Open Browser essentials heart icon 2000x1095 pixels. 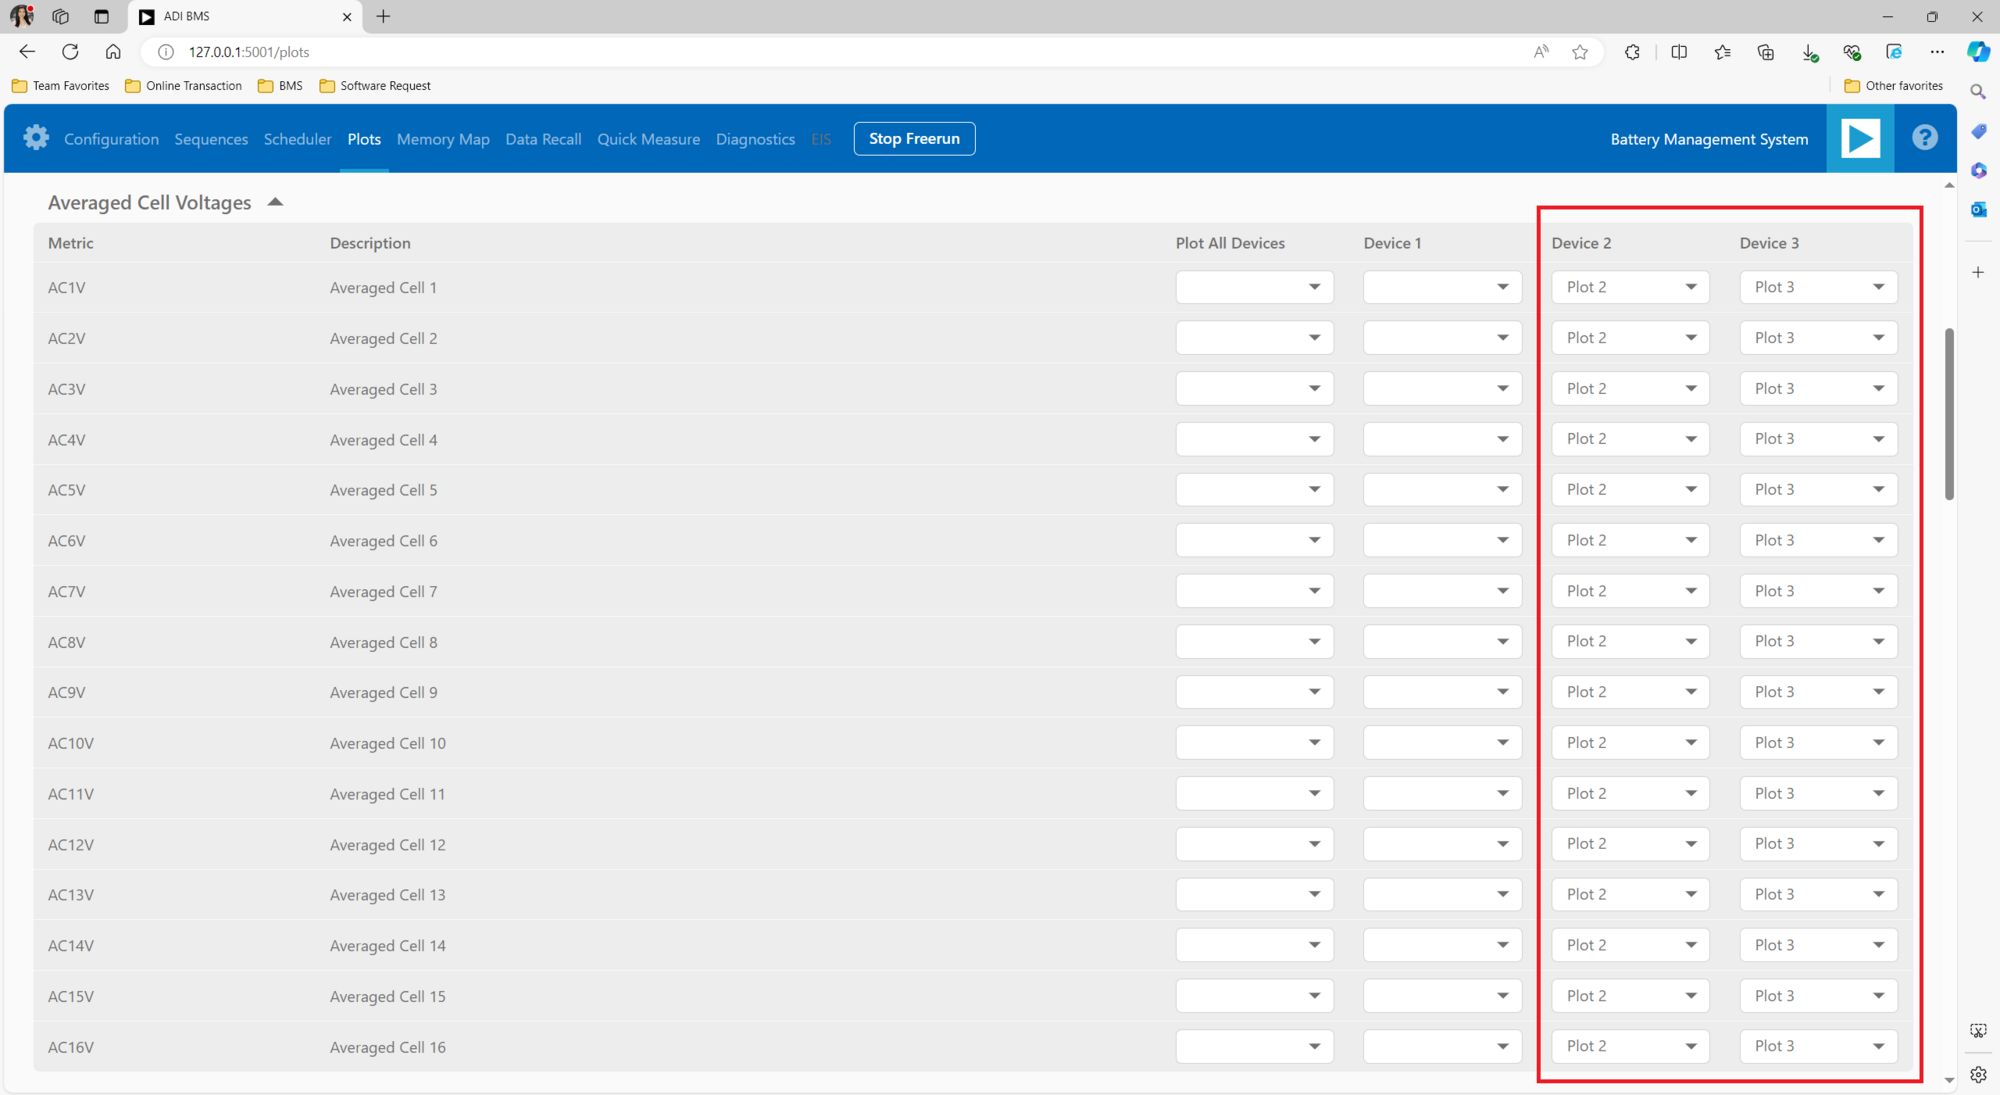[x=1852, y=52]
